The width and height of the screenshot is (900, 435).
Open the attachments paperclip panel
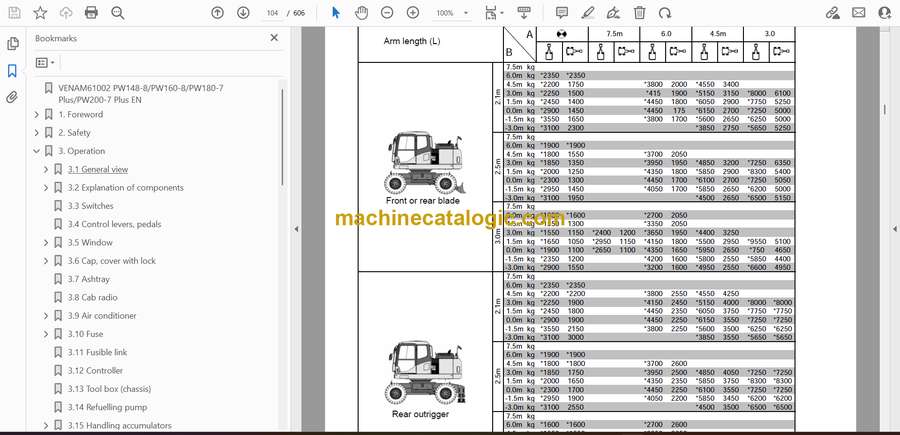(x=12, y=97)
